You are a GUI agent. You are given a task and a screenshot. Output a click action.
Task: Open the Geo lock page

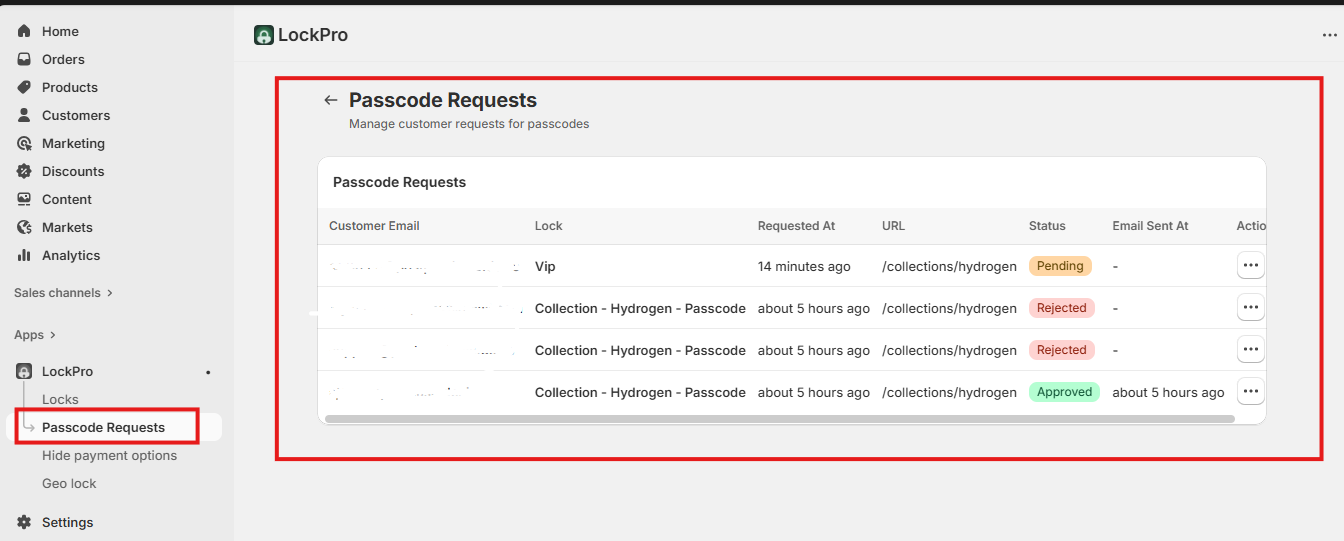(69, 483)
